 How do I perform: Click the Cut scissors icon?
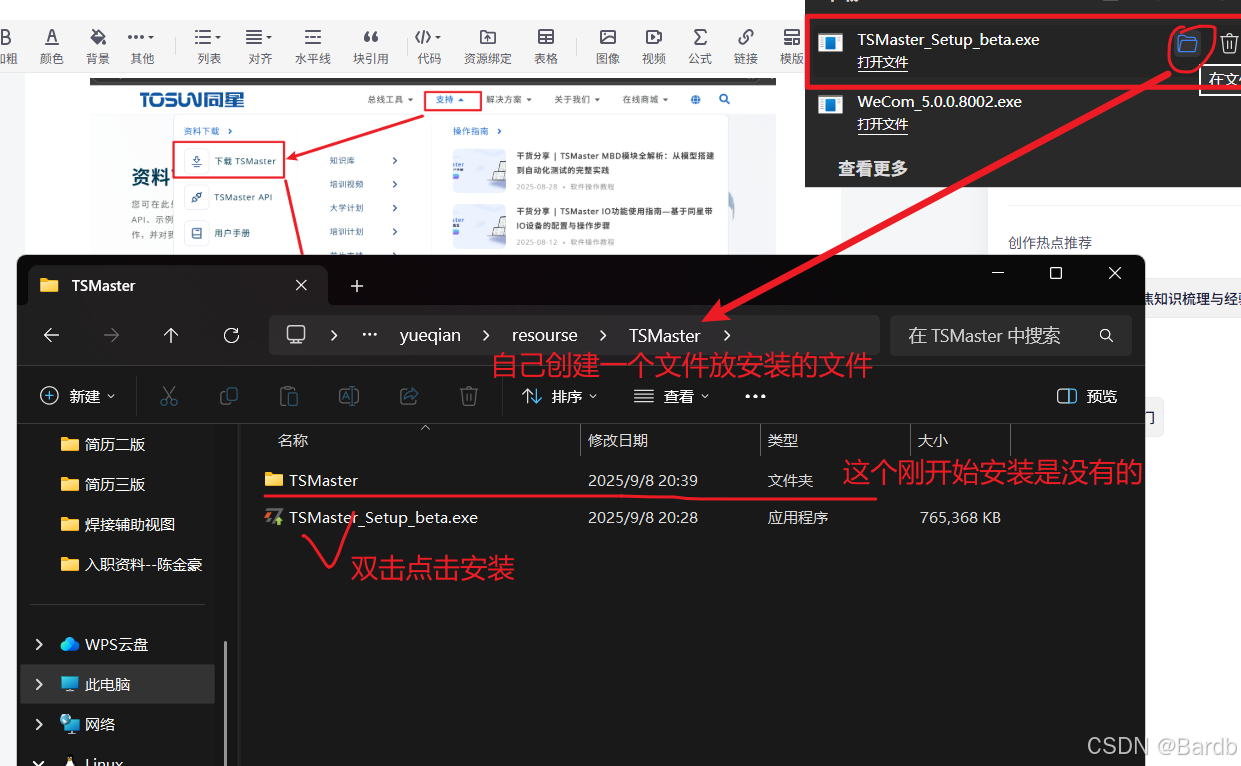(x=168, y=396)
